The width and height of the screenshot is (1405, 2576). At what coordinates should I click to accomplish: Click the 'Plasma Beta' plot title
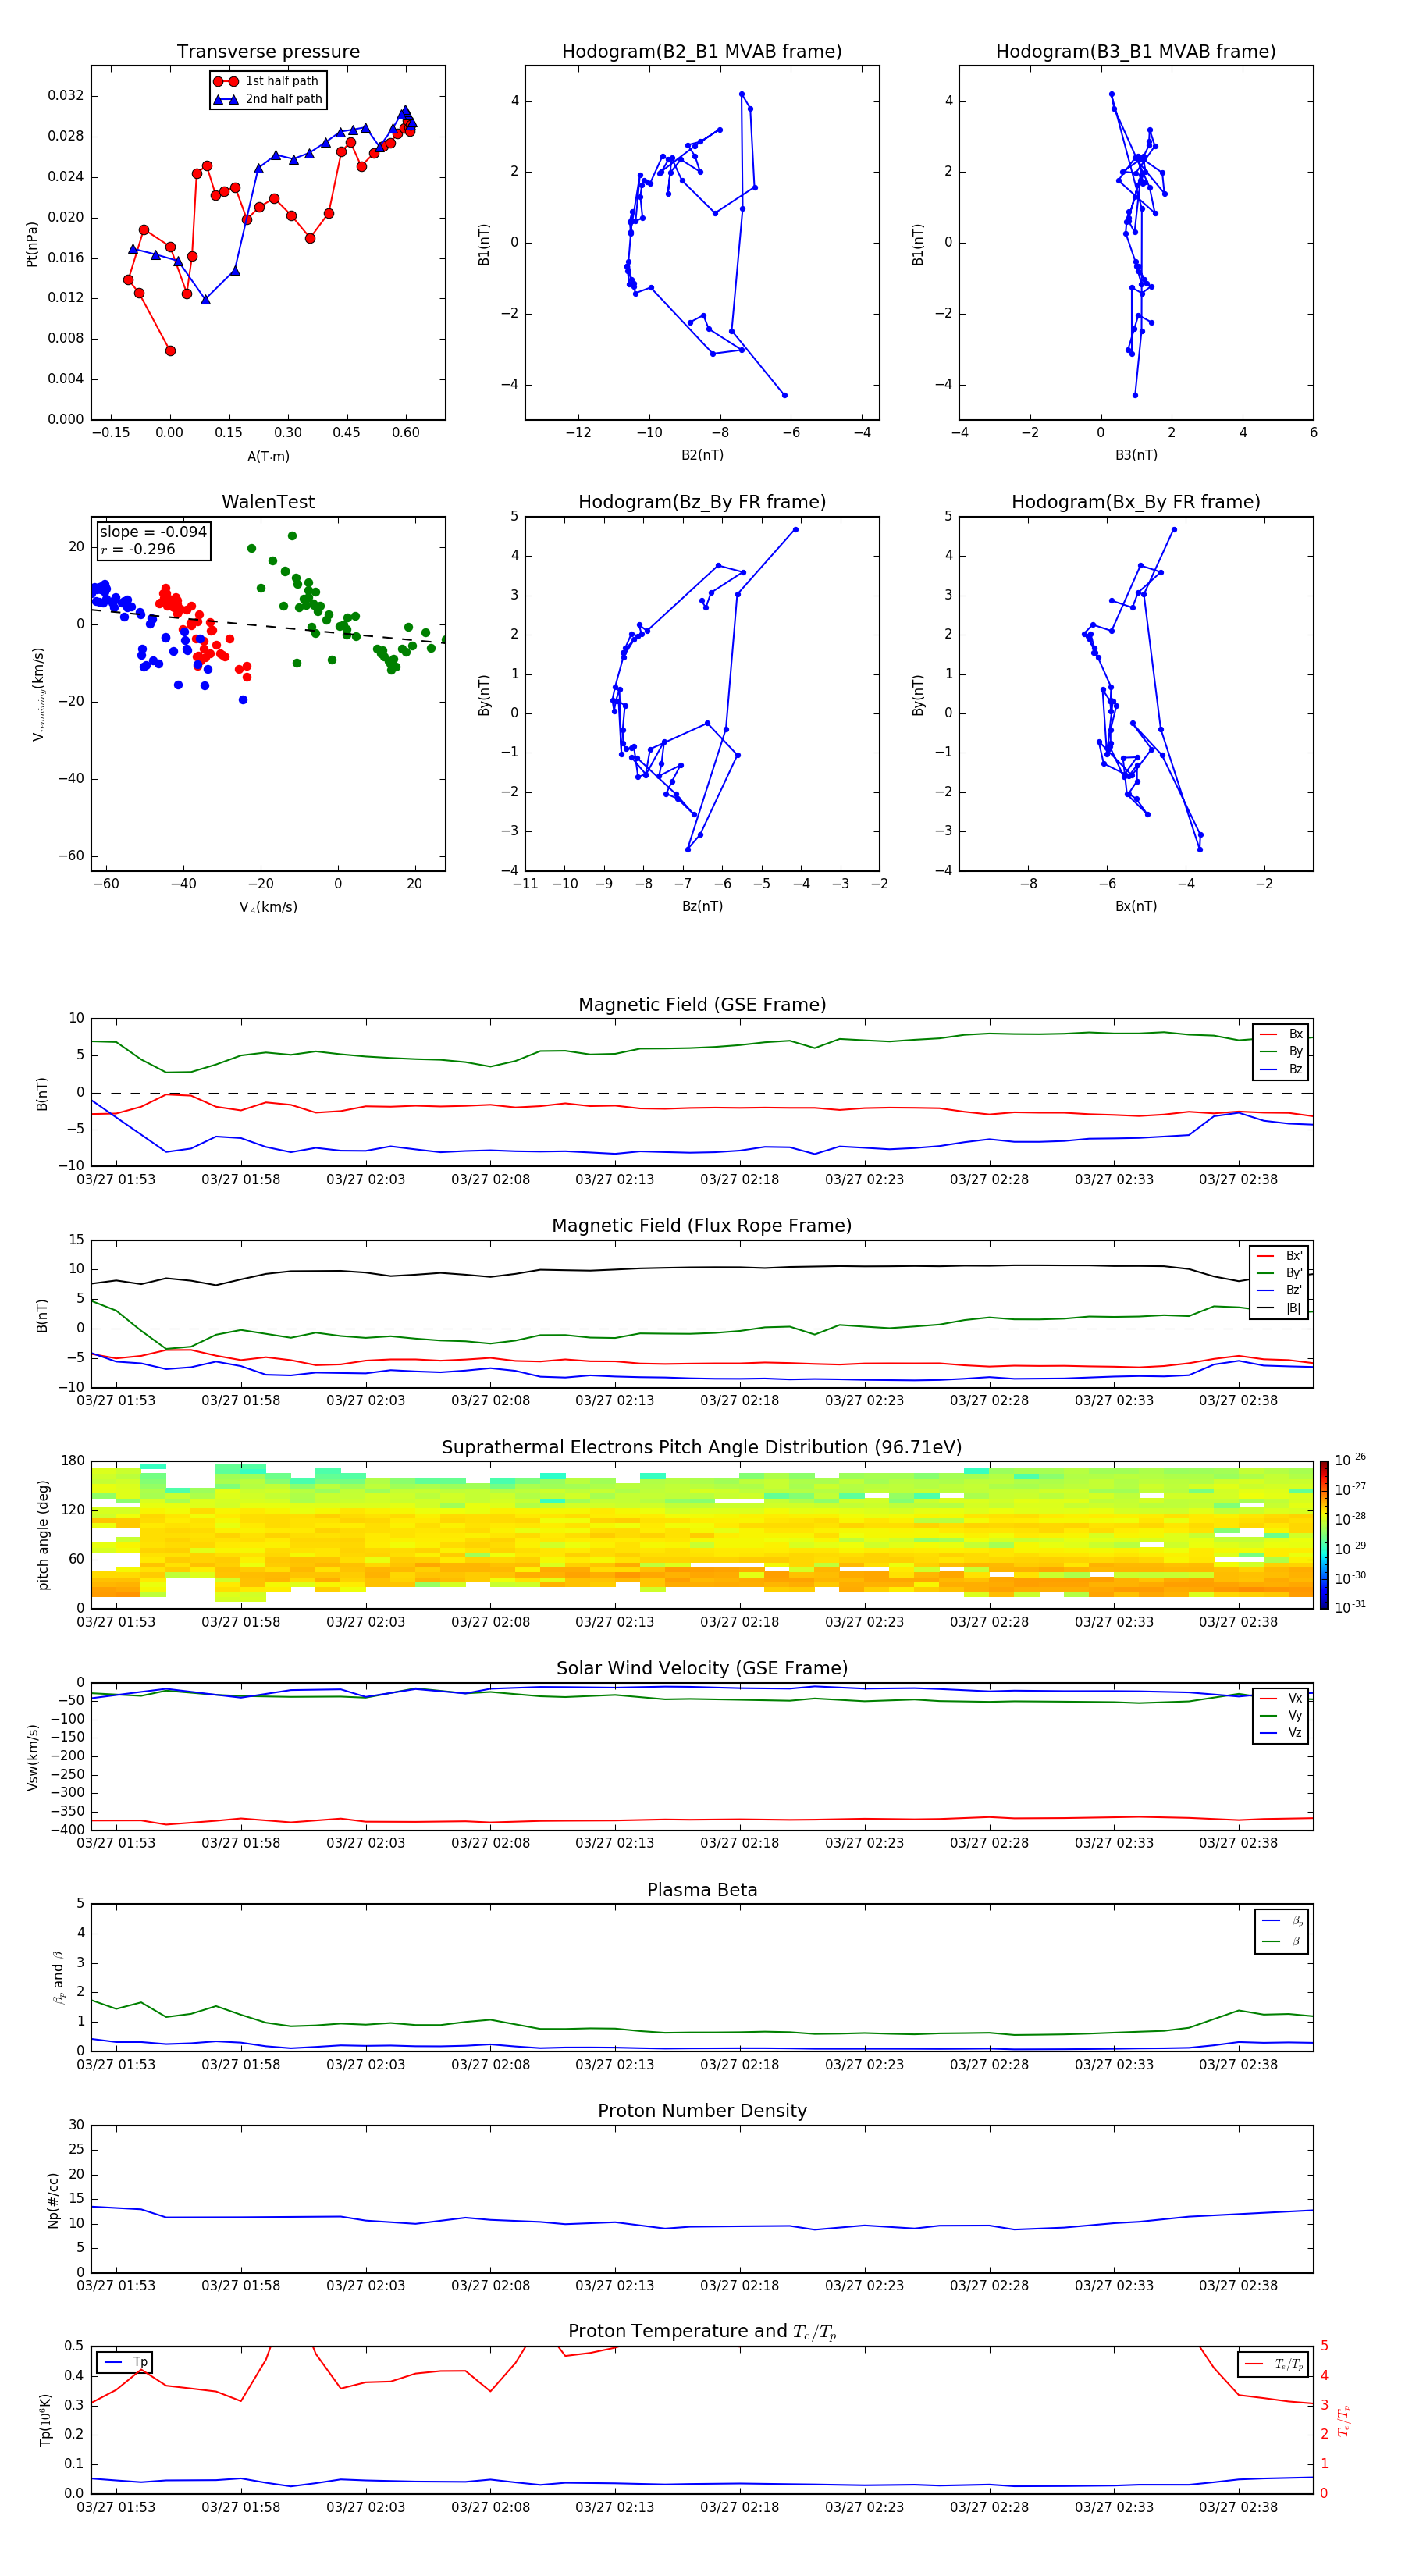702,1891
